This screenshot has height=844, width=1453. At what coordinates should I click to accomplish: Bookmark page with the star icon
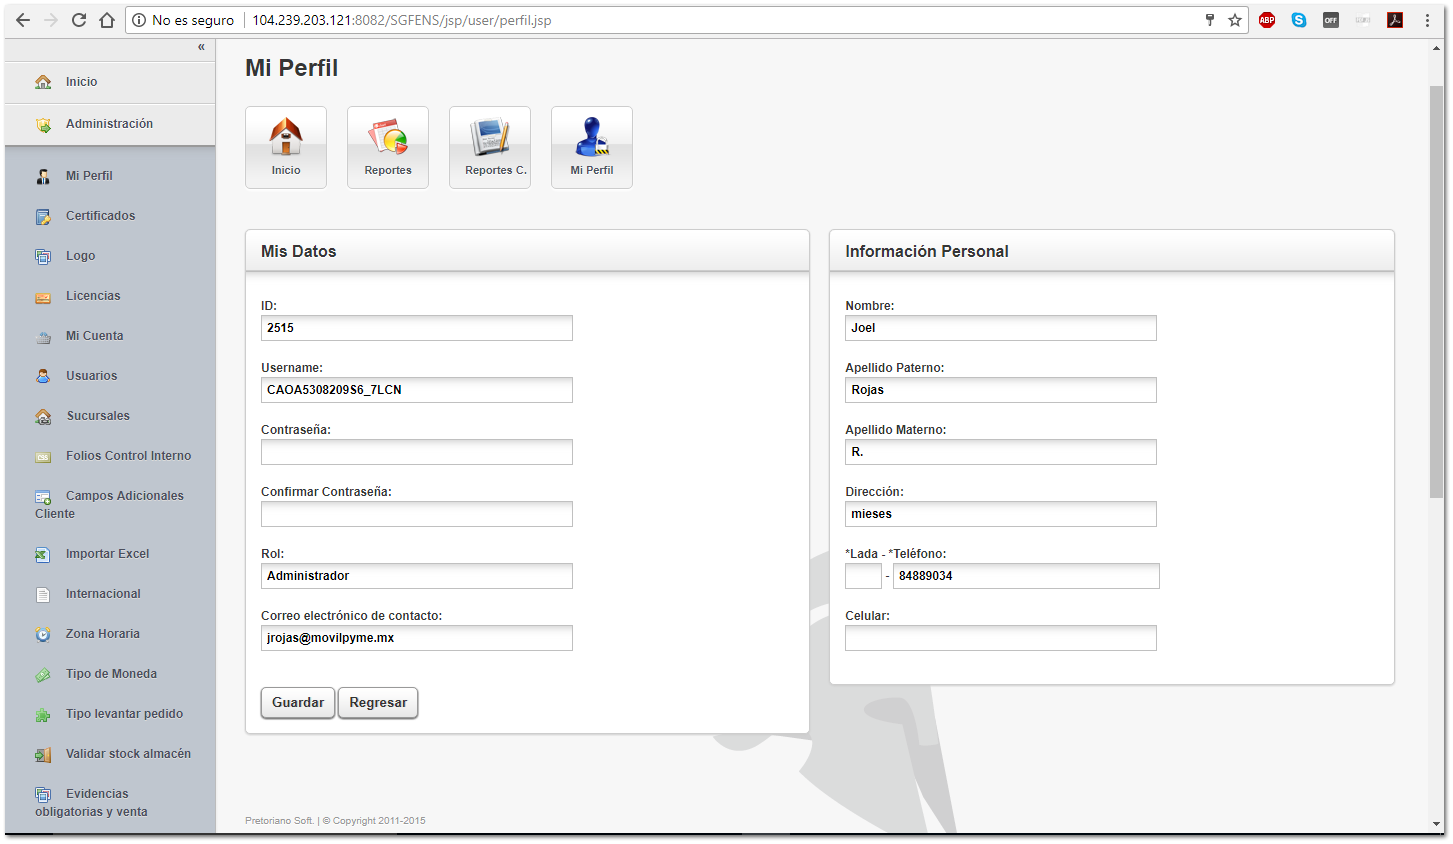point(1235,20)
